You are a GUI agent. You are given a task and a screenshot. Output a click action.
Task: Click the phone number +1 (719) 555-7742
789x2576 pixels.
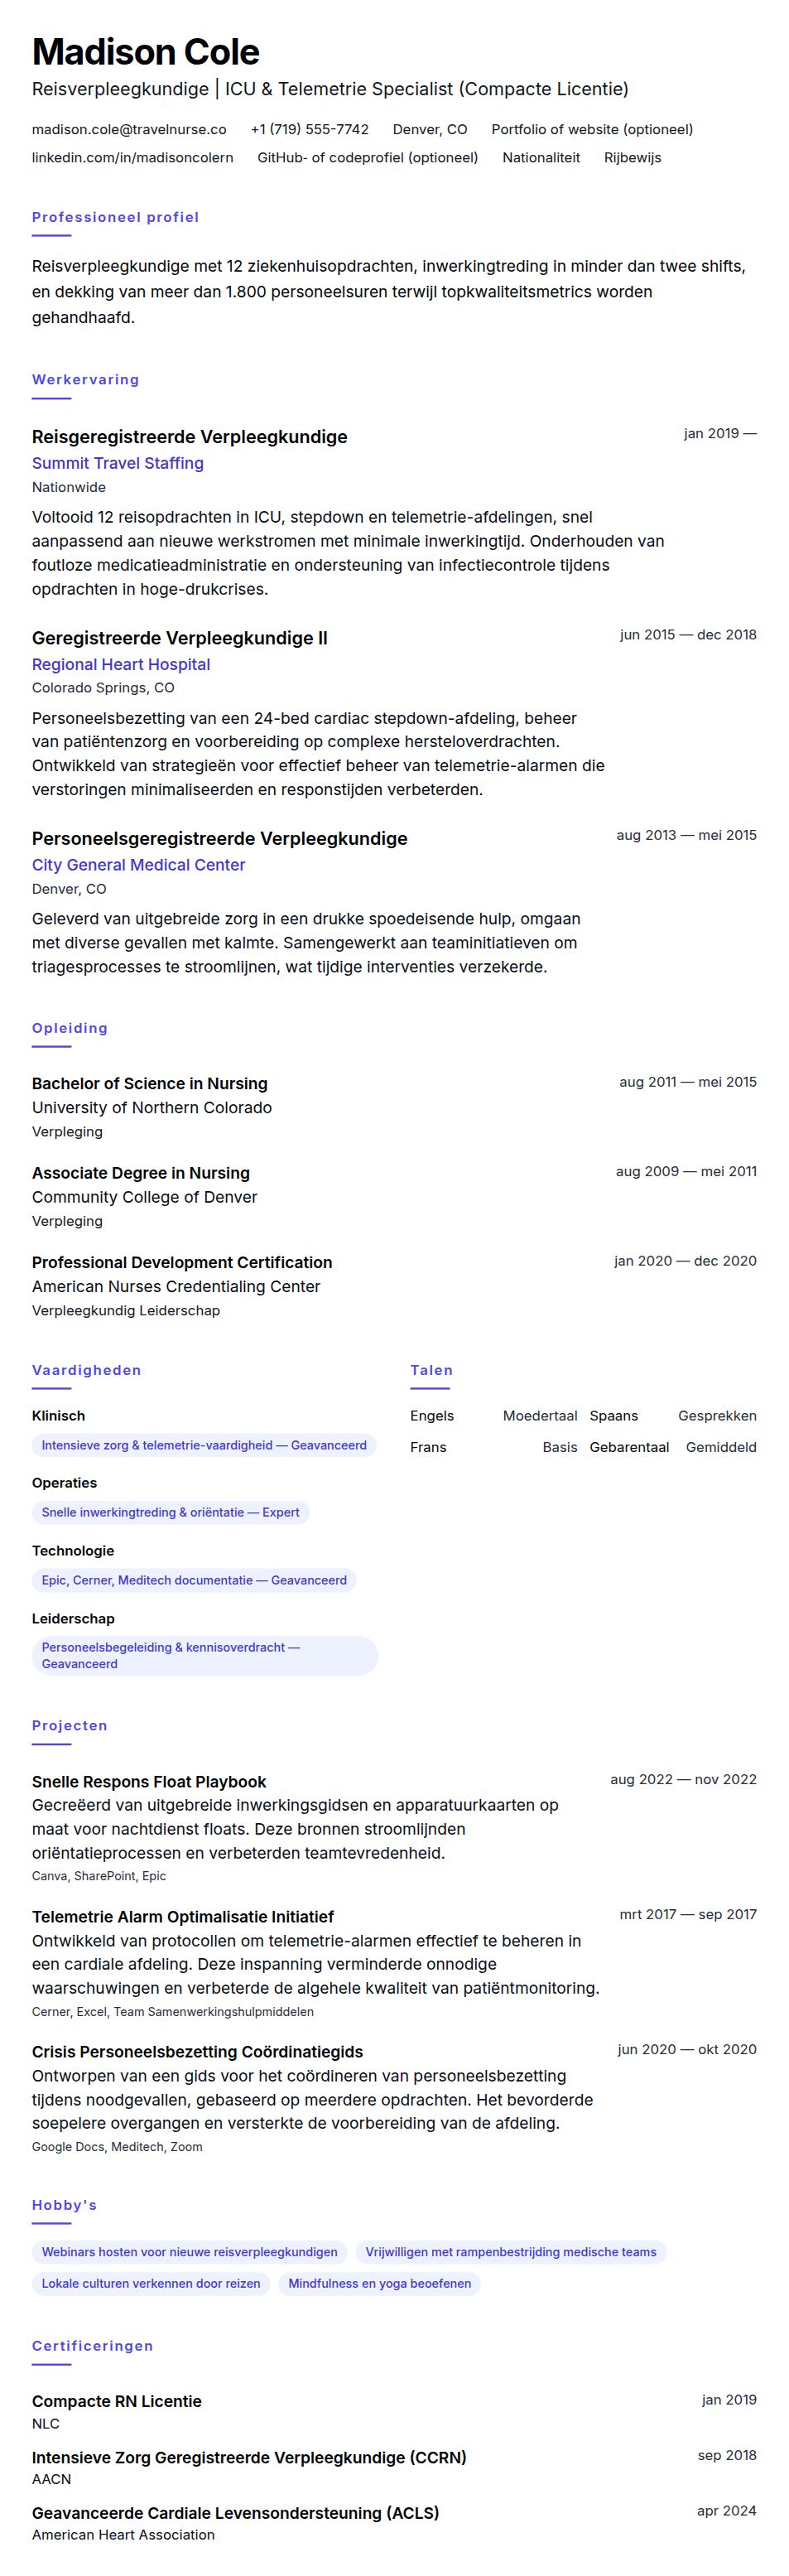[x=309, y=129]
